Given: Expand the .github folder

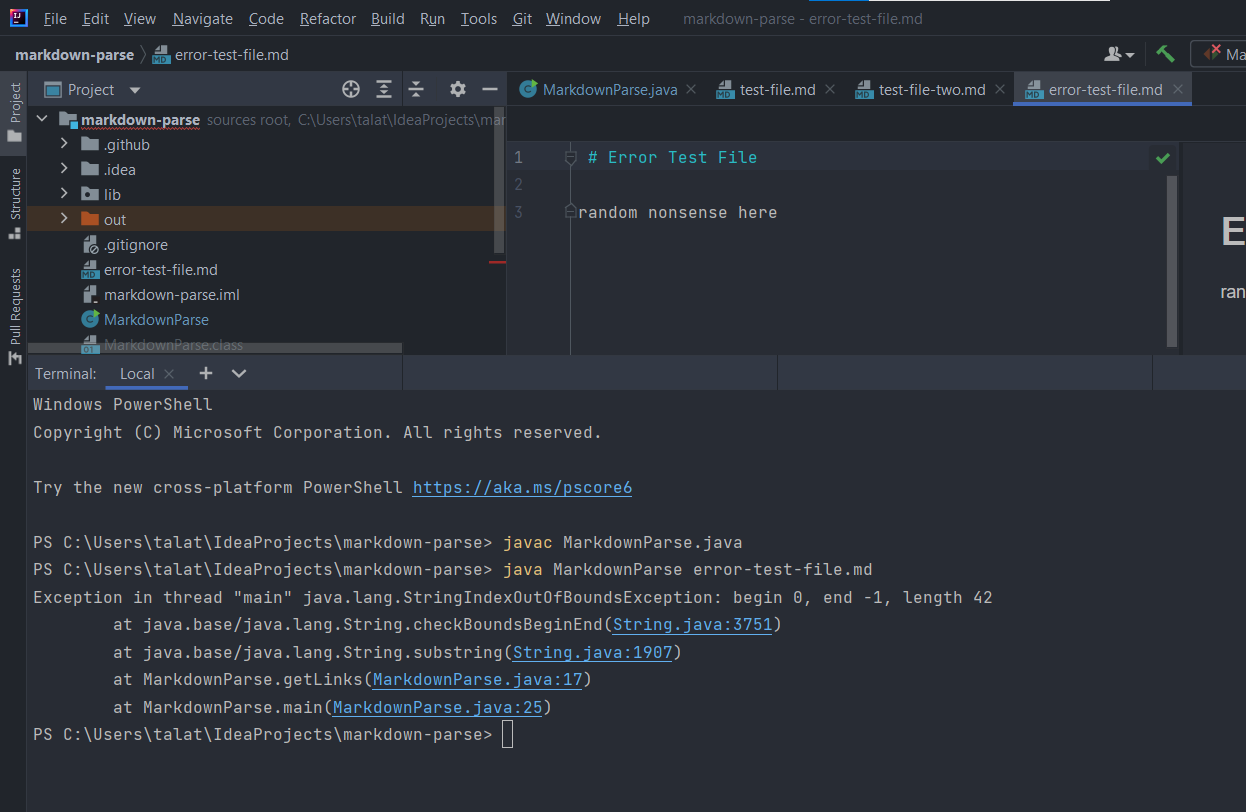Looking at the screenshot, I should [65, 145].
